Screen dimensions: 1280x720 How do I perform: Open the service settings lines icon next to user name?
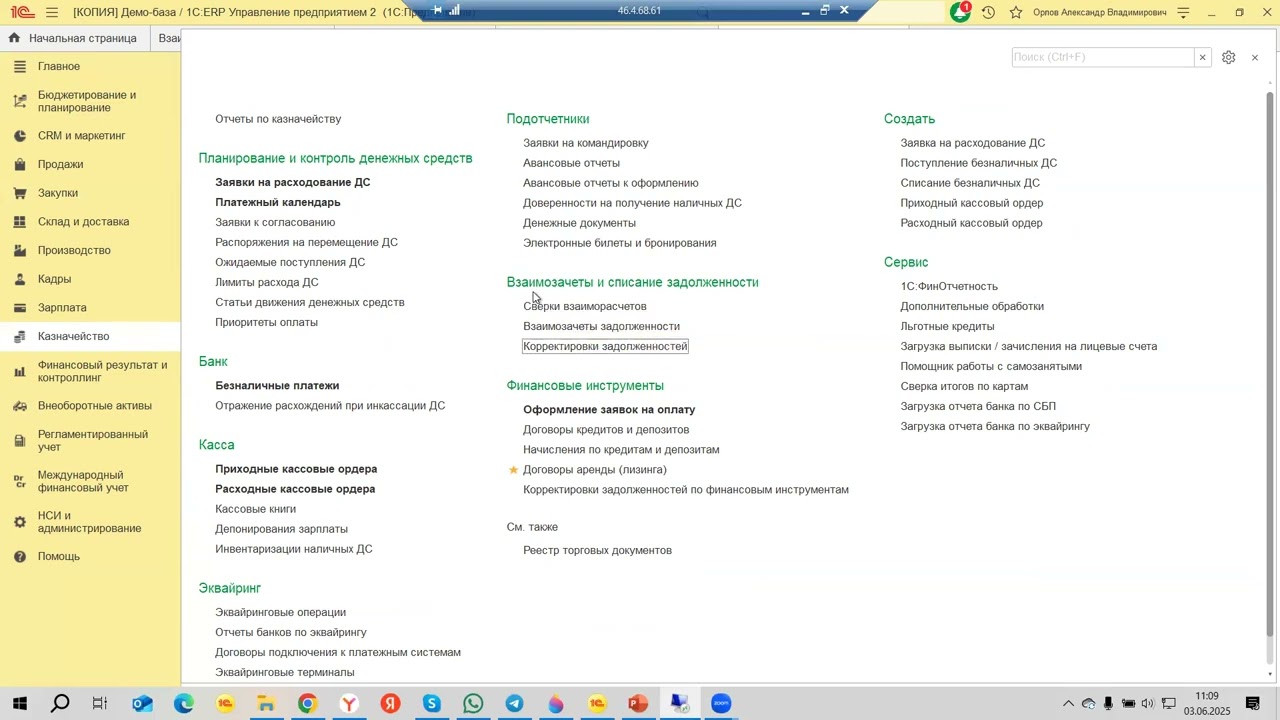tap(1184, 13)
